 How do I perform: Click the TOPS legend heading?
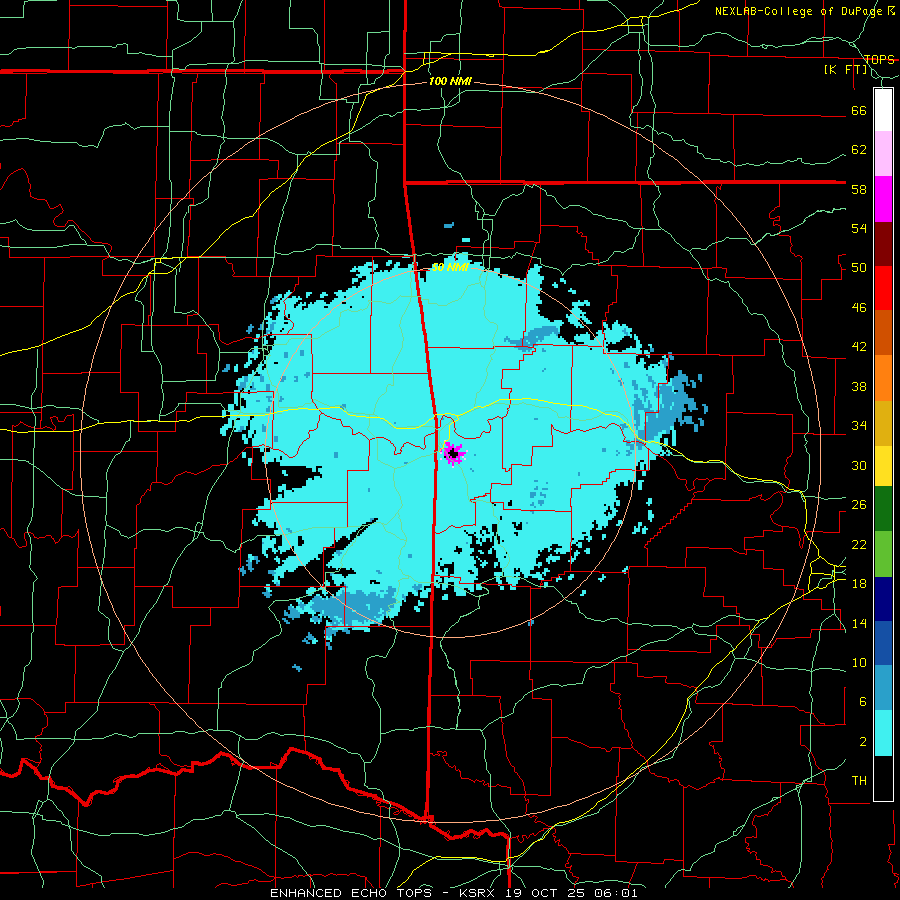(x=879, y=59)
